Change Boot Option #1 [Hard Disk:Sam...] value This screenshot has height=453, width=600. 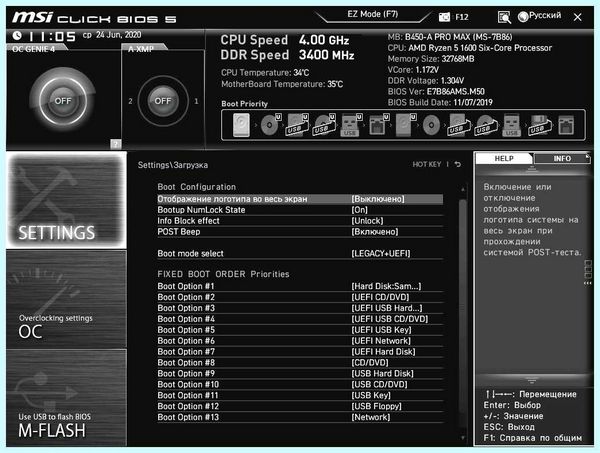[386, 286]
